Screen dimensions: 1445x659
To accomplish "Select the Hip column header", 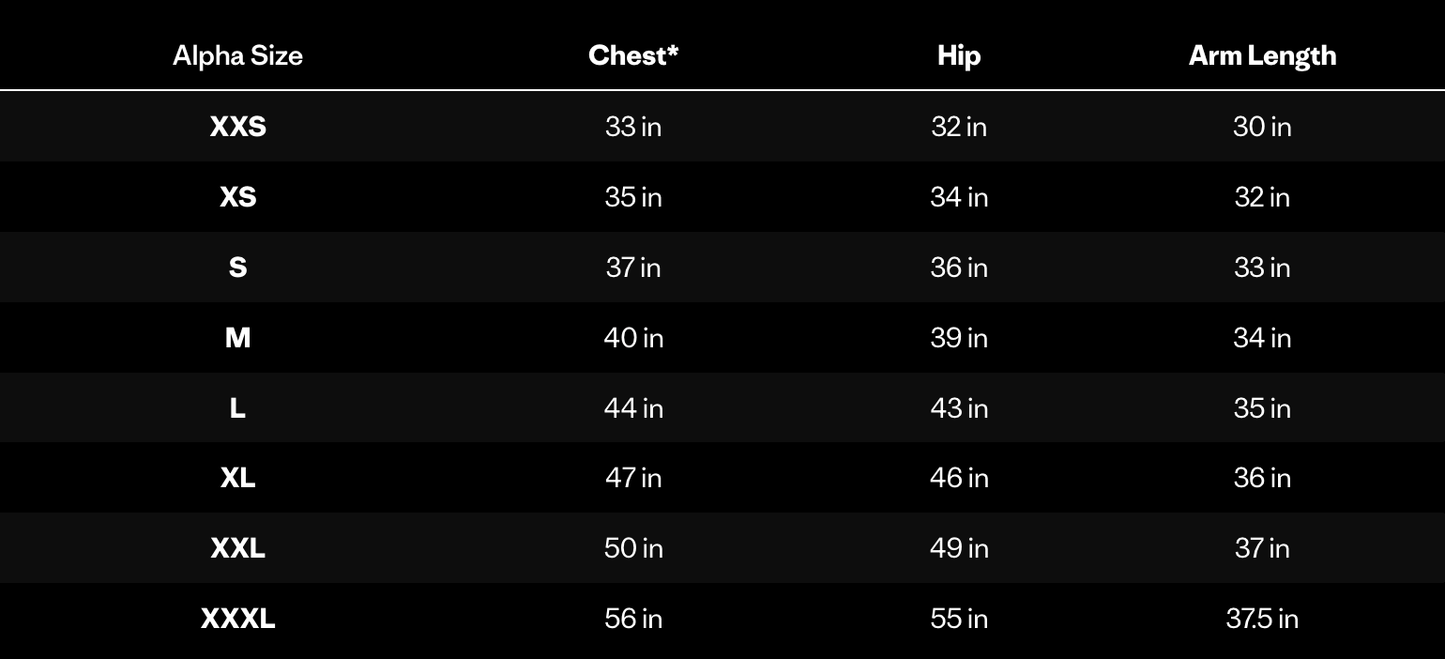I will point(959,55).
